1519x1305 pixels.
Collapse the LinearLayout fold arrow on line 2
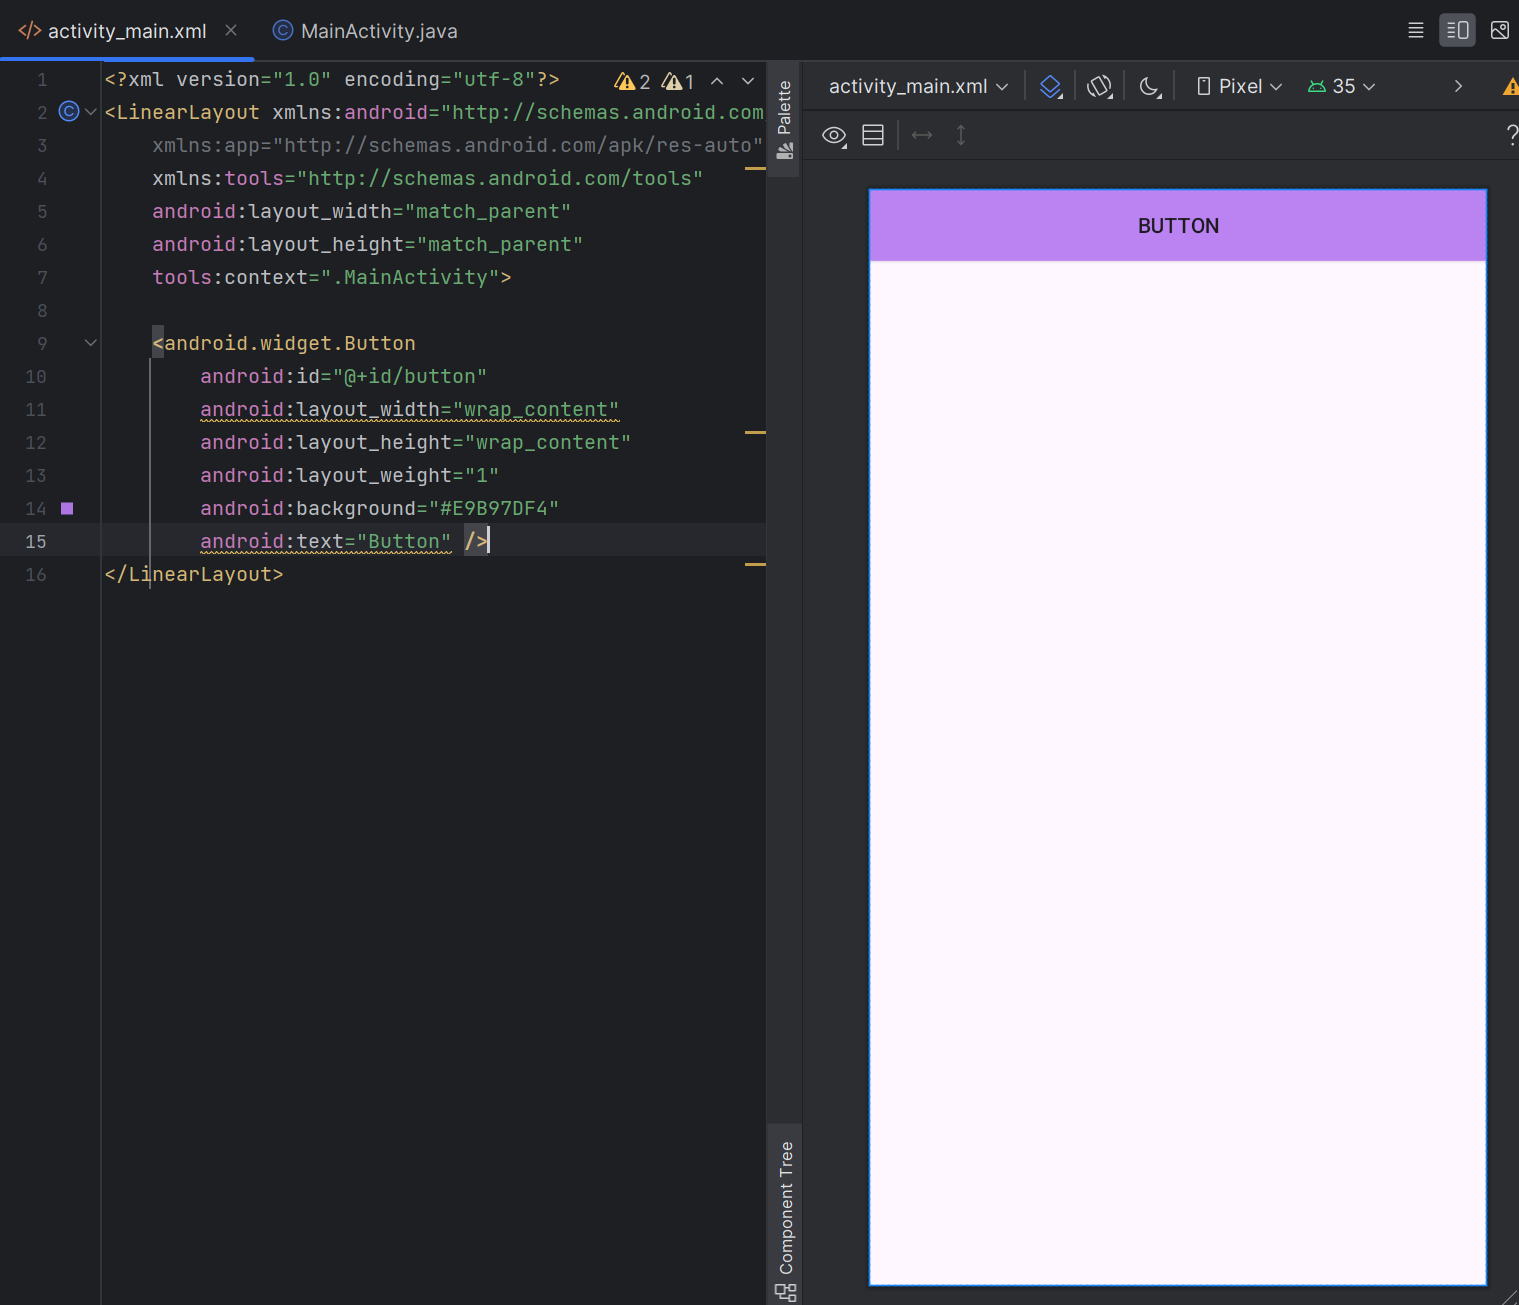click(91, 112)
